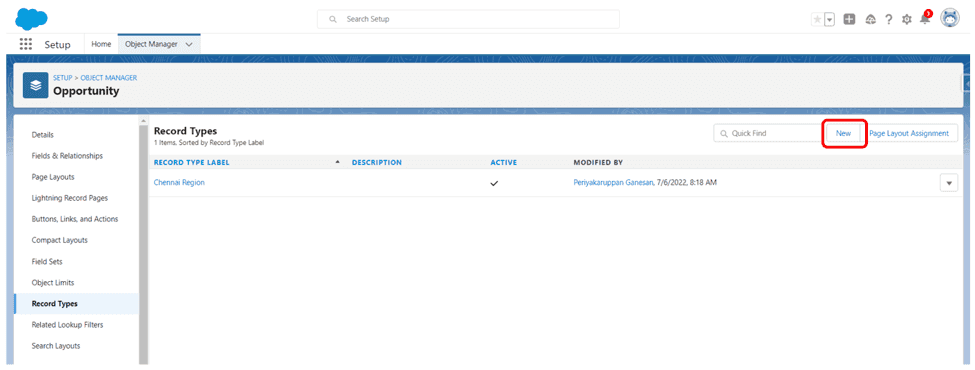Follow the SETUP breadcrumb link

click(63, 78)
